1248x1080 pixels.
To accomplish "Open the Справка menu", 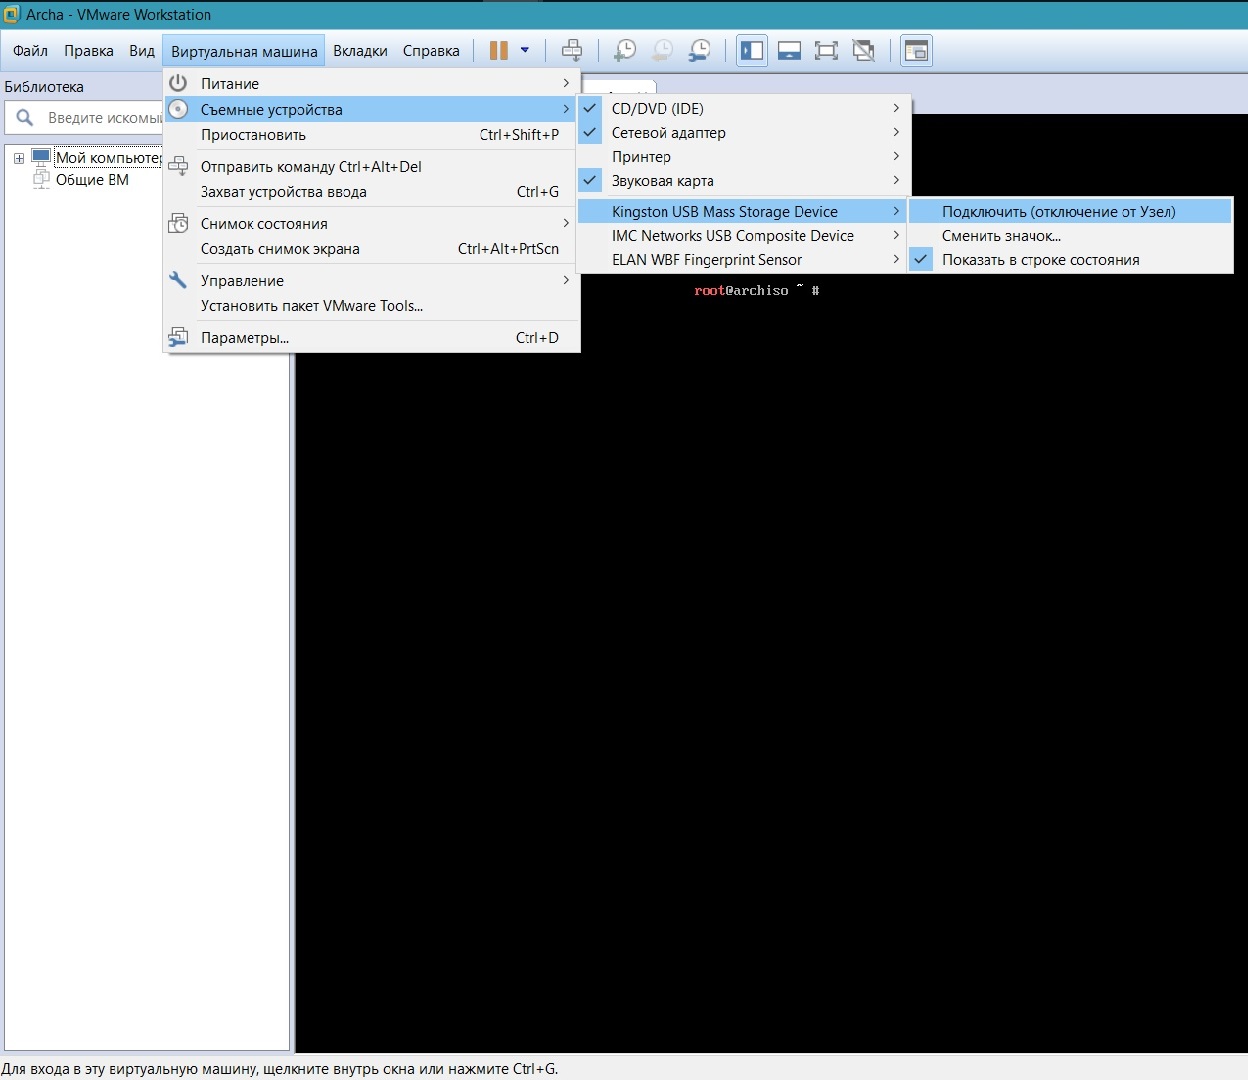I will [x=431, y=51].
